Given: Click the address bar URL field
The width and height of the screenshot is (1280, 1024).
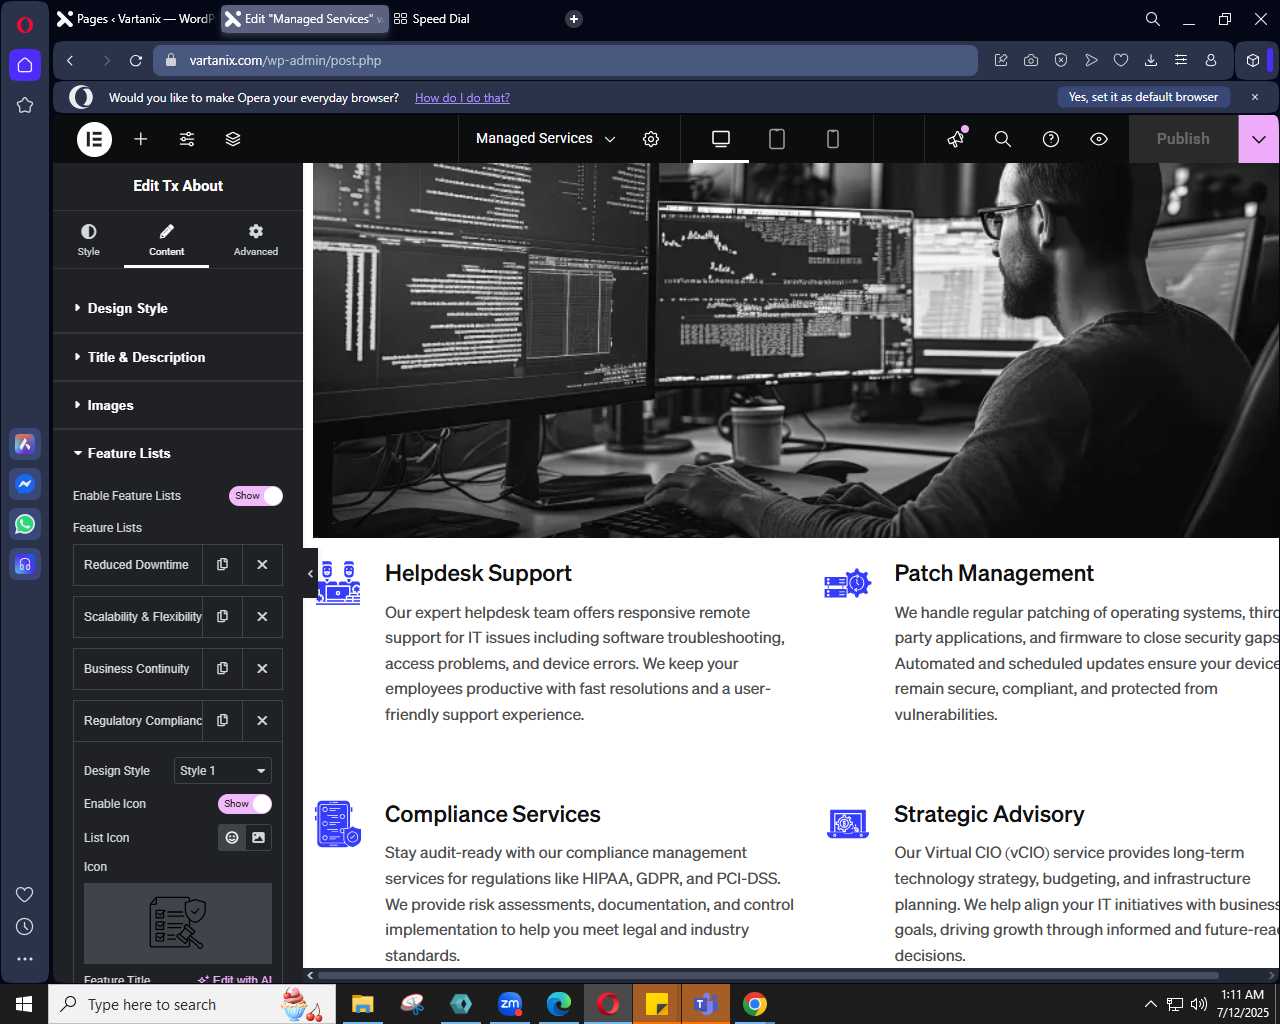Looking at the screenshot, I should 565,61.
